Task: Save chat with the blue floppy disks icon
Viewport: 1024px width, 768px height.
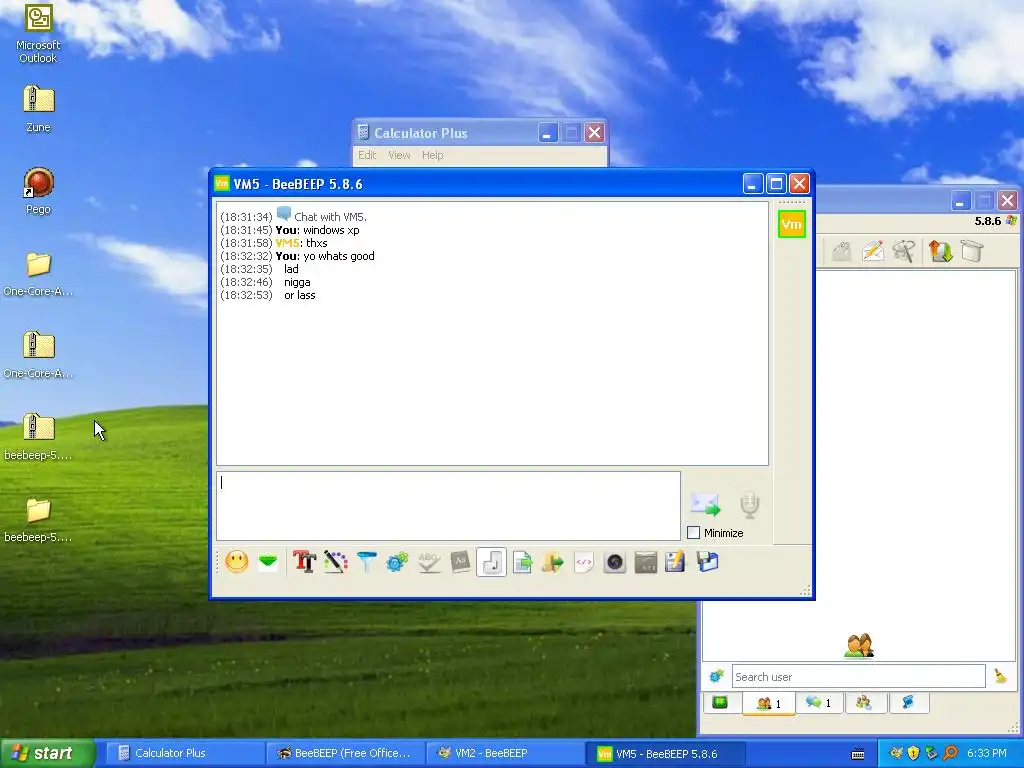Action: [707, 562]
